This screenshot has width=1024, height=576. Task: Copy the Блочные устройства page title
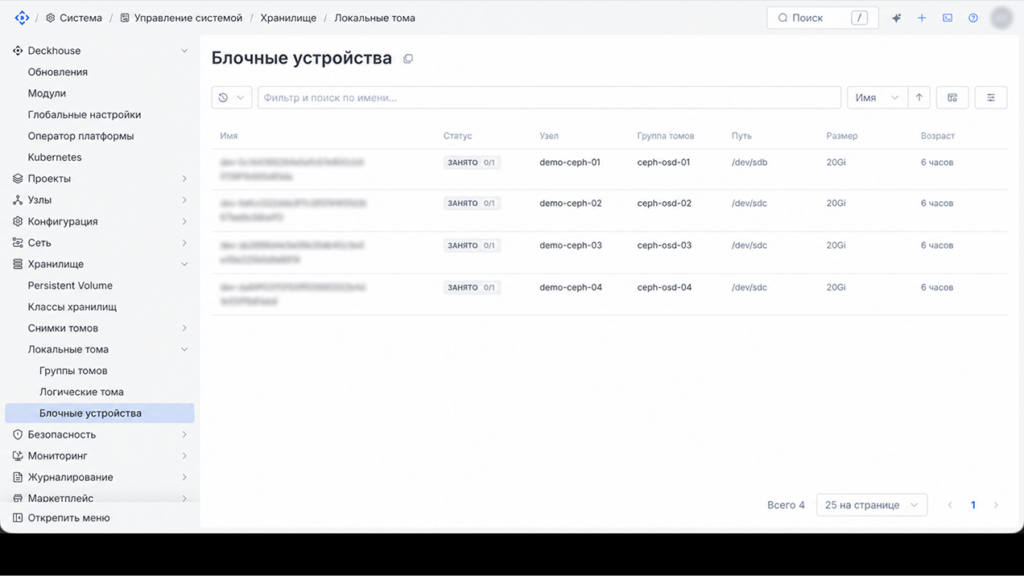pos(408,59)
